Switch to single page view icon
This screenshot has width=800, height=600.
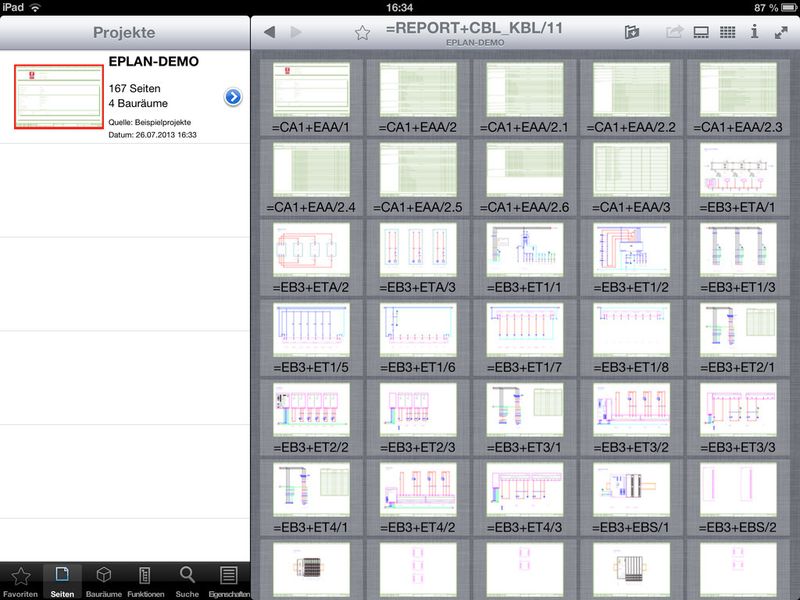coord(701,32)
